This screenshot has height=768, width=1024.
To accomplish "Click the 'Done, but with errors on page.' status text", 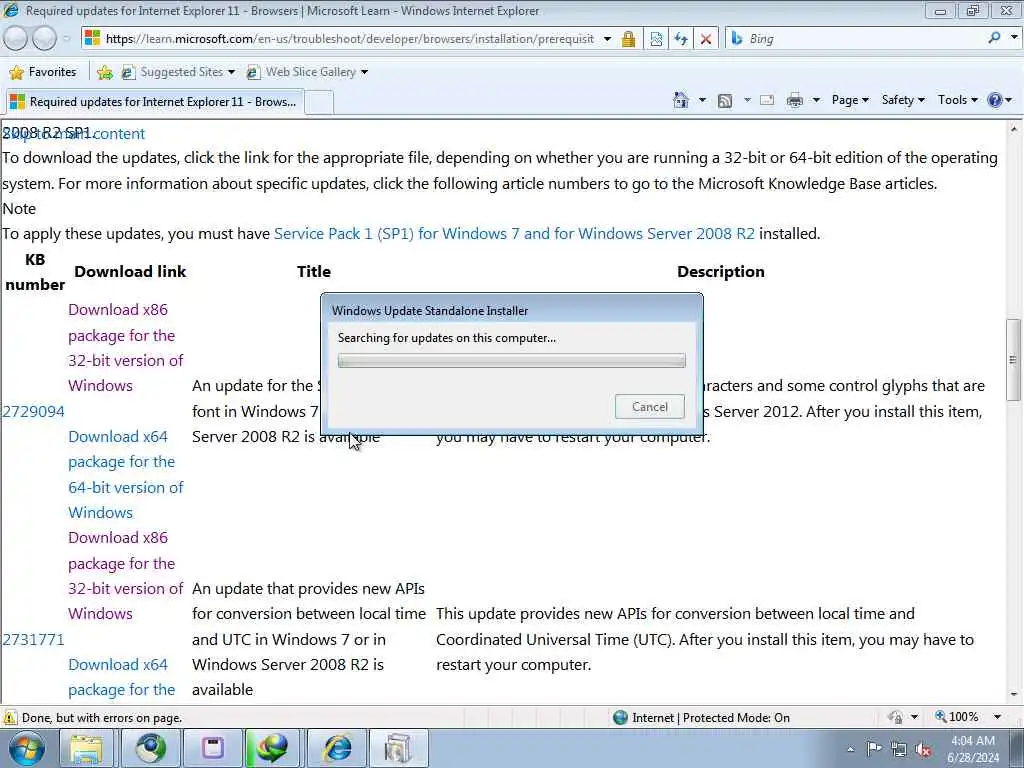I will pyautogui.click(x=102, y=718).
